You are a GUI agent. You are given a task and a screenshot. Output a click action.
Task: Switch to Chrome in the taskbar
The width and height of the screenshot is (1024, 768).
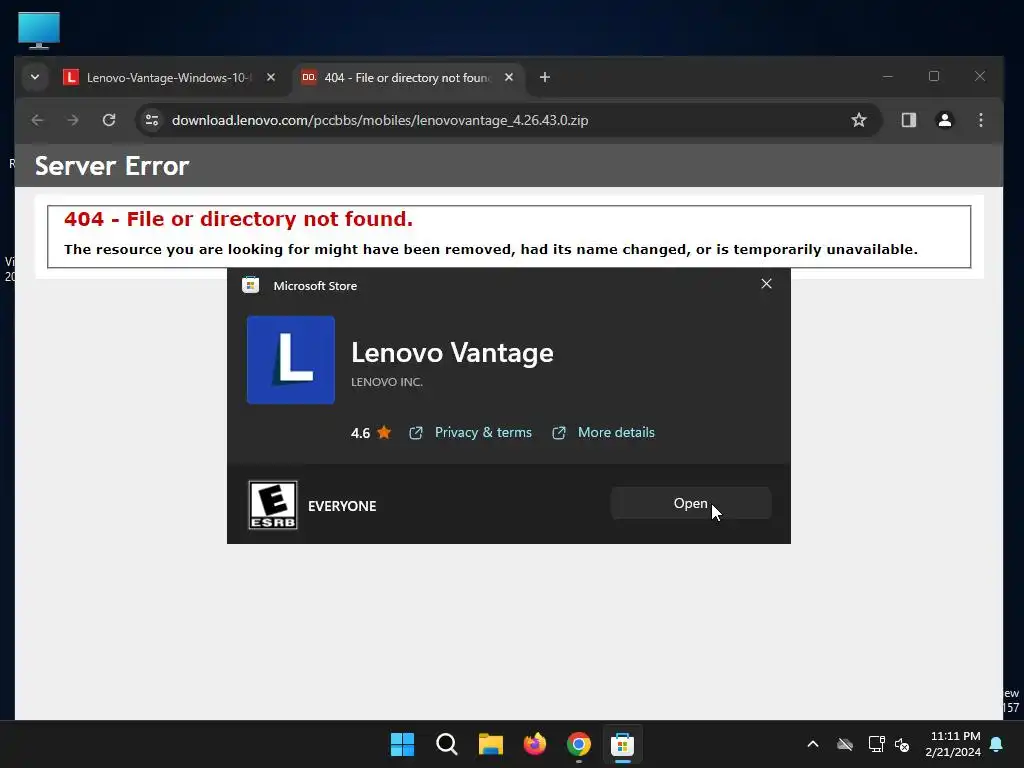click(x=579, y=744)
